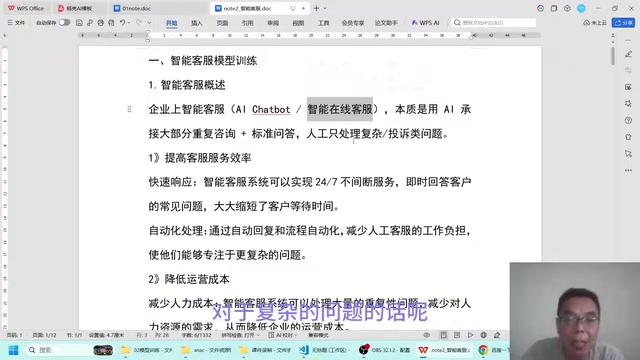Click the 兼容模式 label in status bar
640x360 pixels.
(x=318, y=335)
